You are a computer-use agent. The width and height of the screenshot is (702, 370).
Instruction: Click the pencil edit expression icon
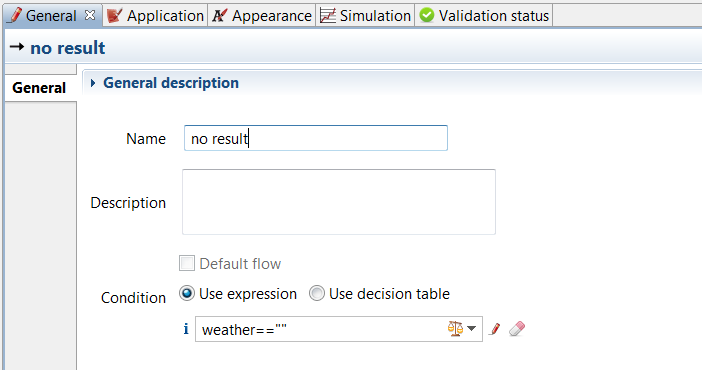[x=495, y=329]
